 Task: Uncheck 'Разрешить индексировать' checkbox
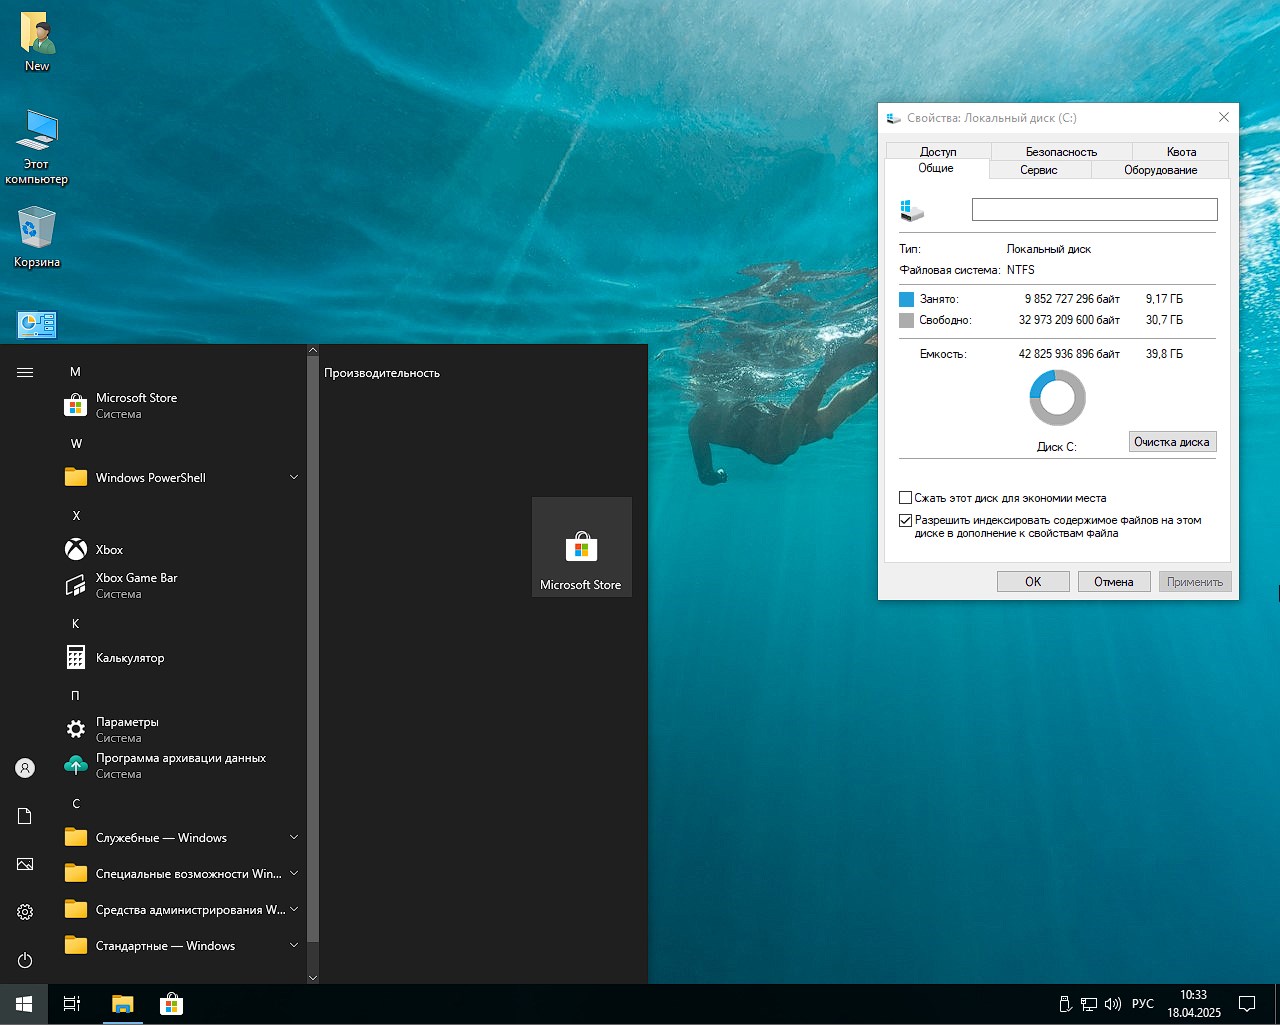pyautogui.click(x=906, y=520)
